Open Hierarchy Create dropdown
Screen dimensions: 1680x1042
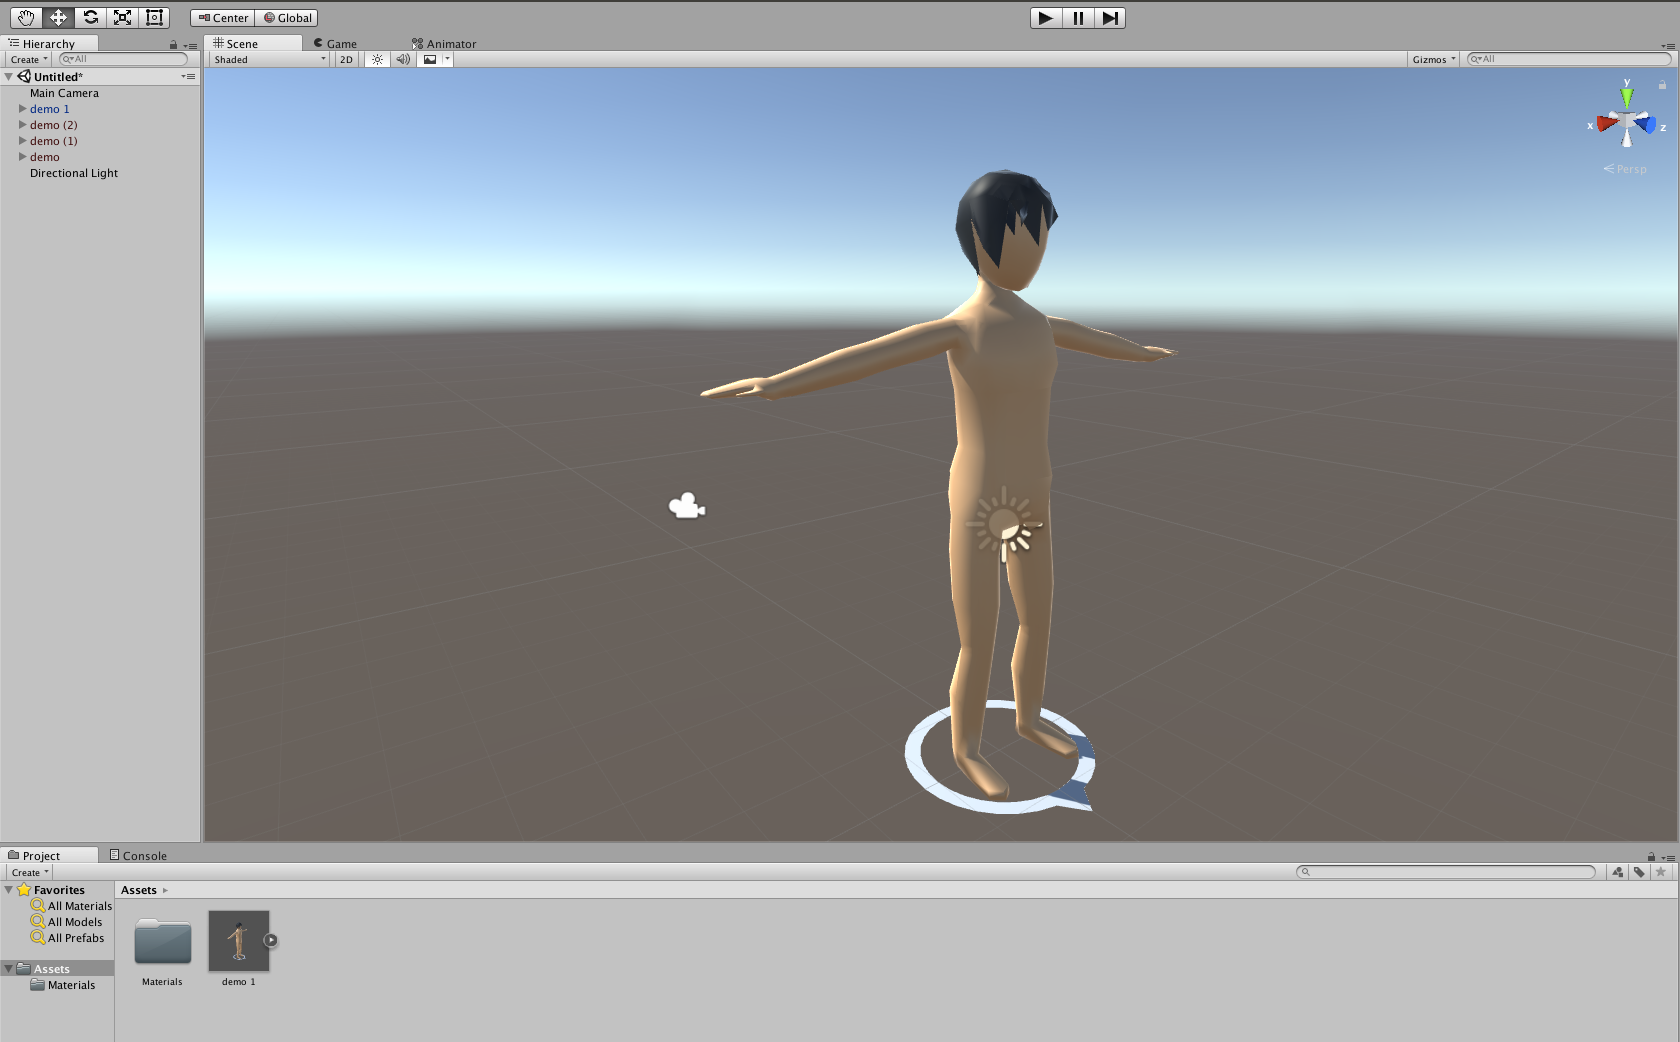(29, 59)
